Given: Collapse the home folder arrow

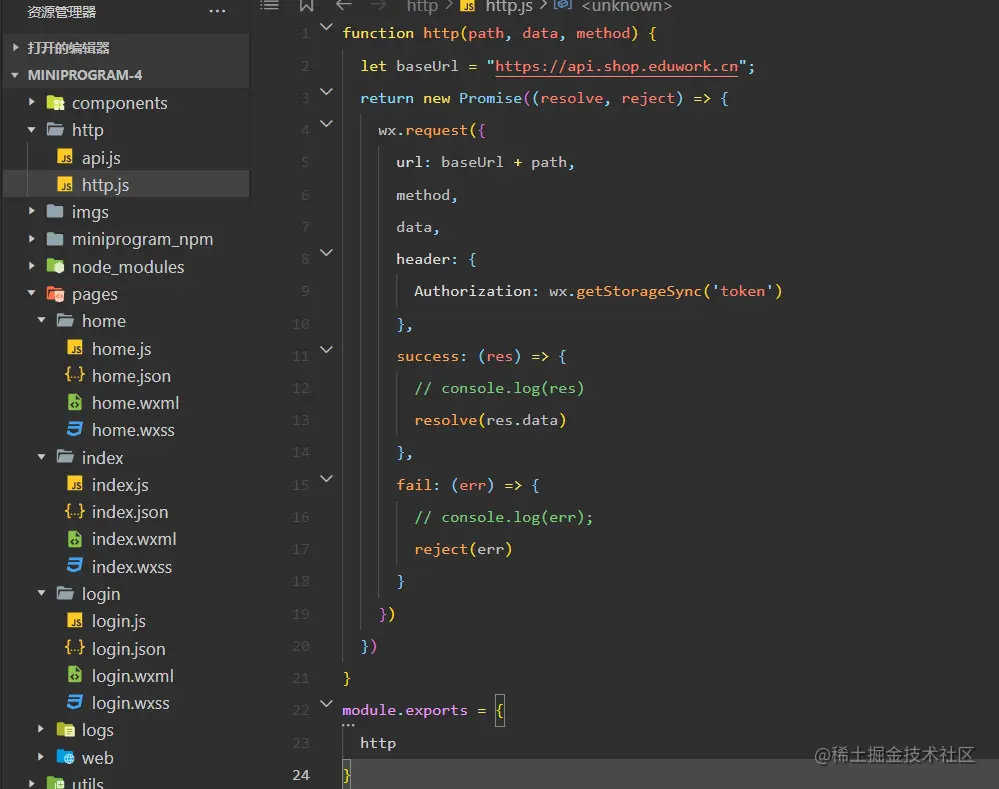Looking at the screenshot, I should [x=41, y=320].
